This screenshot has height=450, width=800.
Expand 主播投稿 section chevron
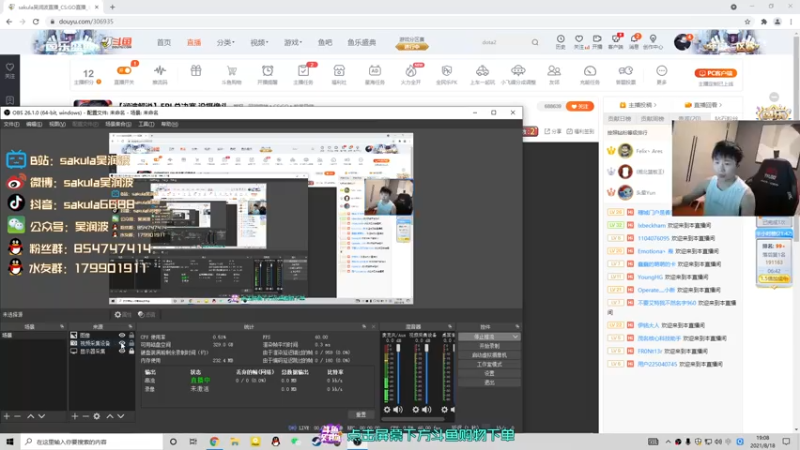tap(655, 105)
